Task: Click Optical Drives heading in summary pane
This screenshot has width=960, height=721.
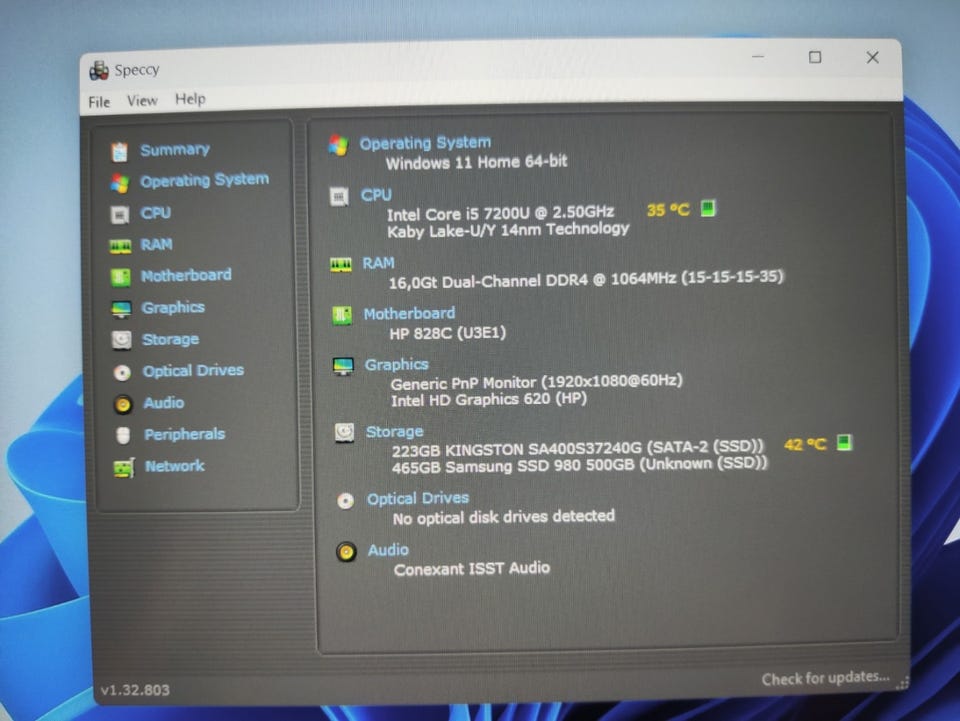Action: [x=418, y=498]
